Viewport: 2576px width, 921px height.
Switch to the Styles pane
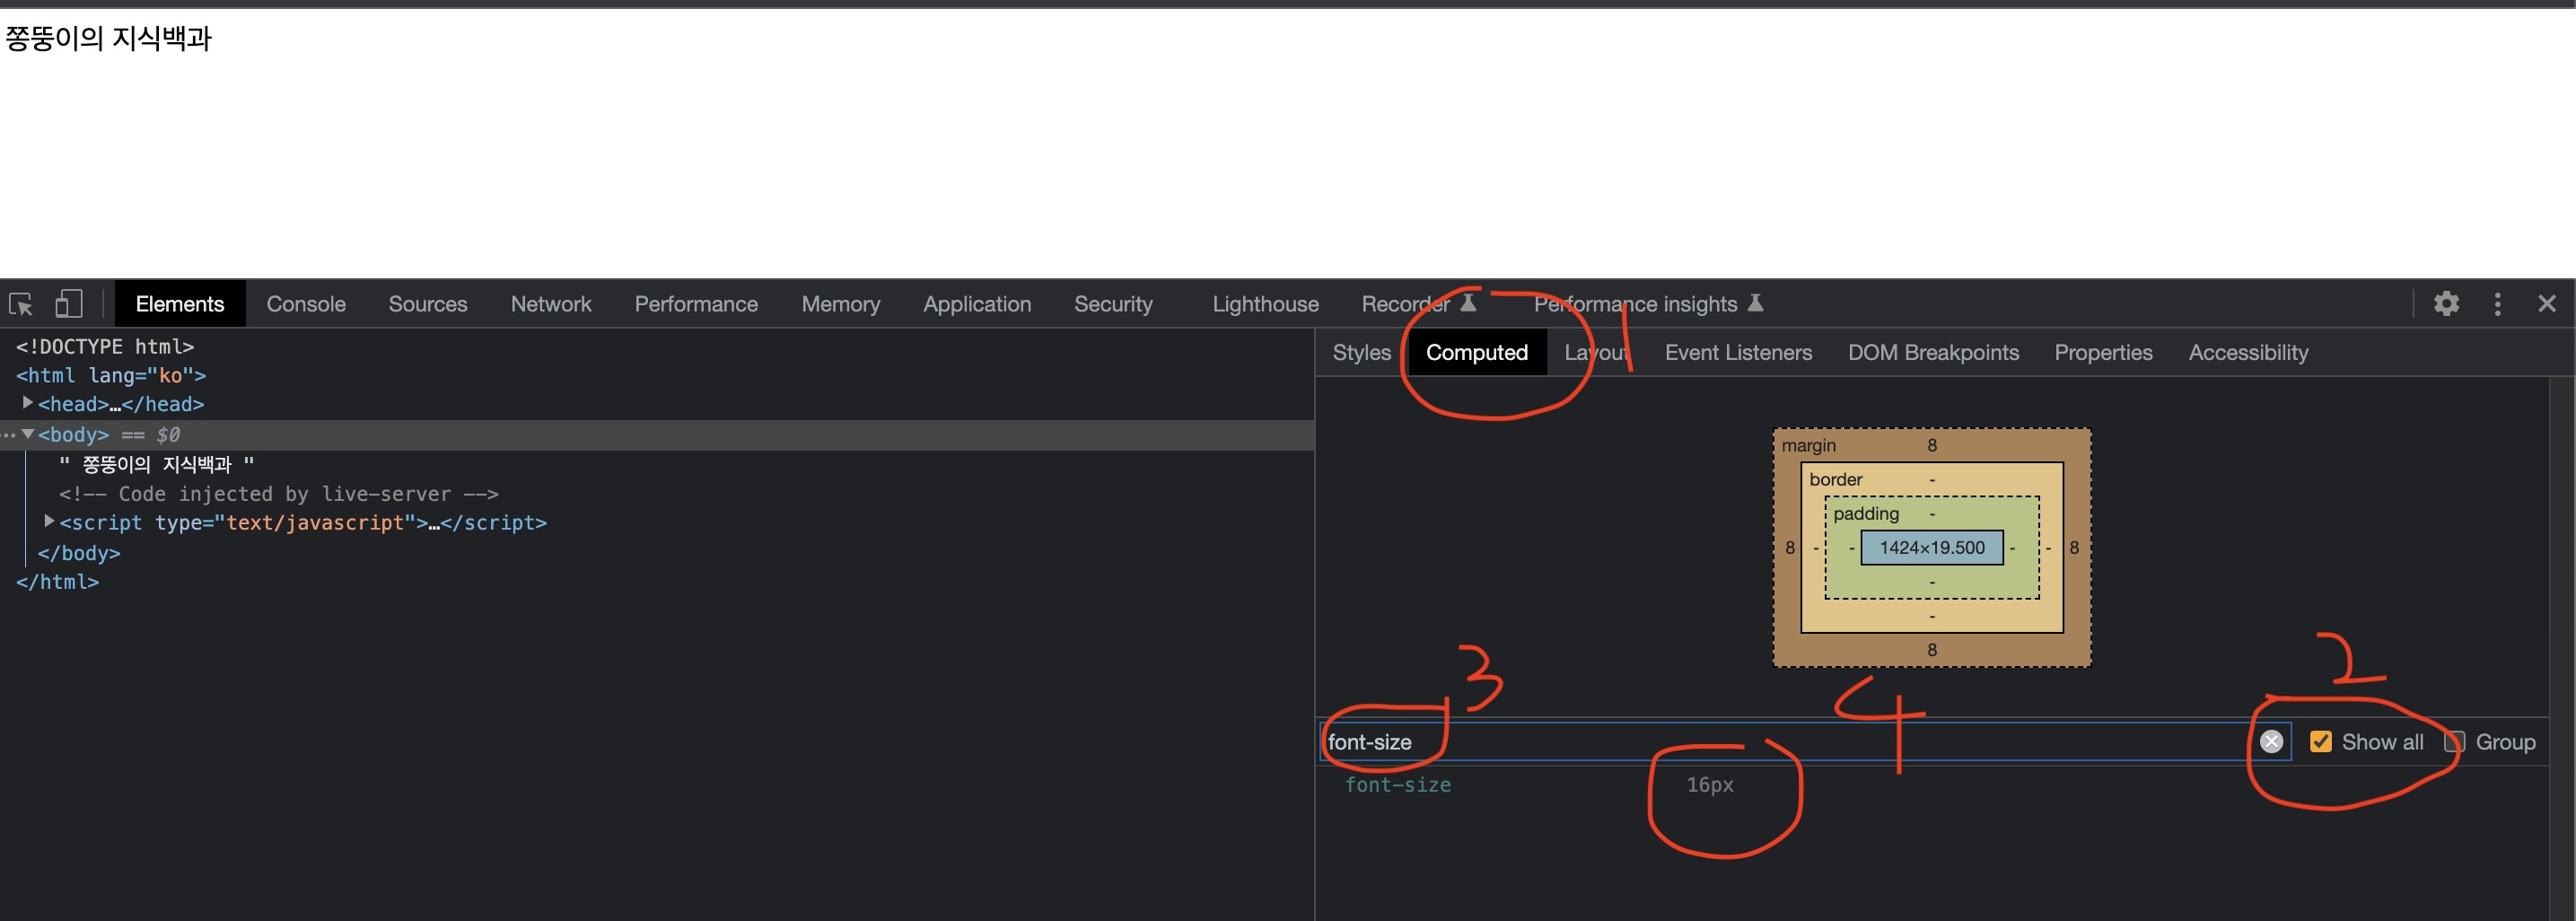coord(1361,352)
